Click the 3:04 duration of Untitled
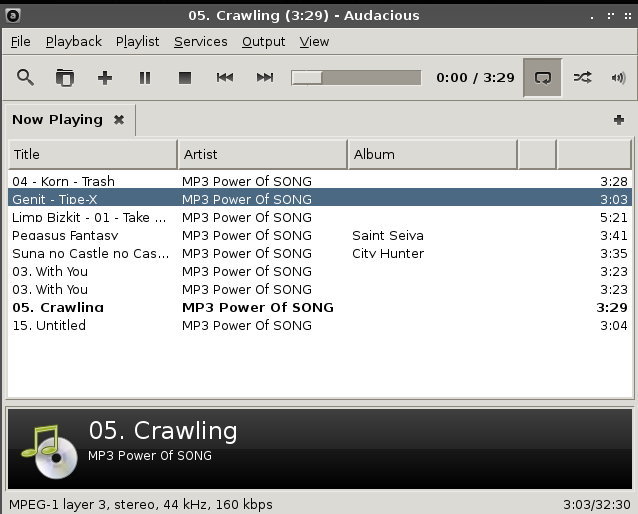Viewport: 638px width, 514px height. [614, 325]
